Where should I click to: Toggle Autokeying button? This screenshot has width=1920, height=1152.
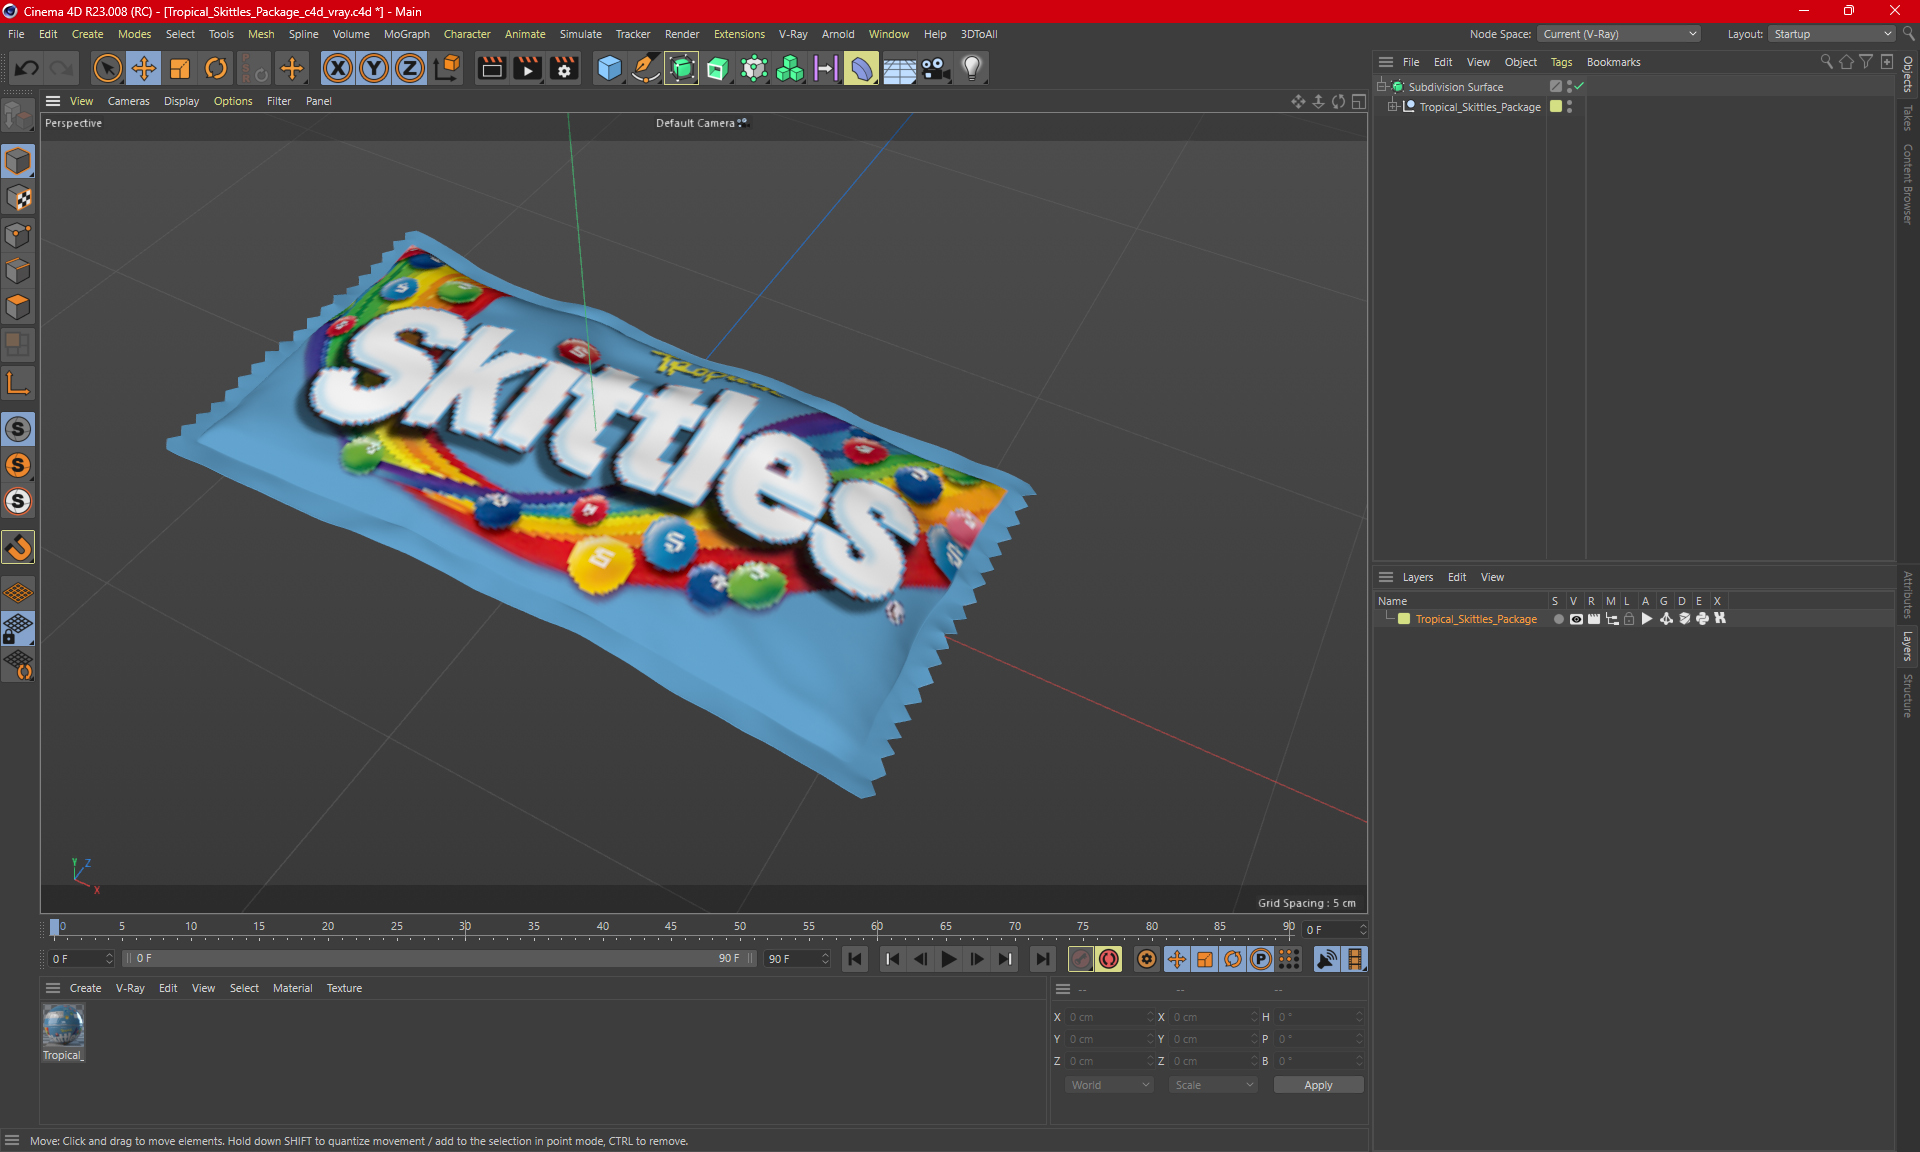coord(1109,959)
